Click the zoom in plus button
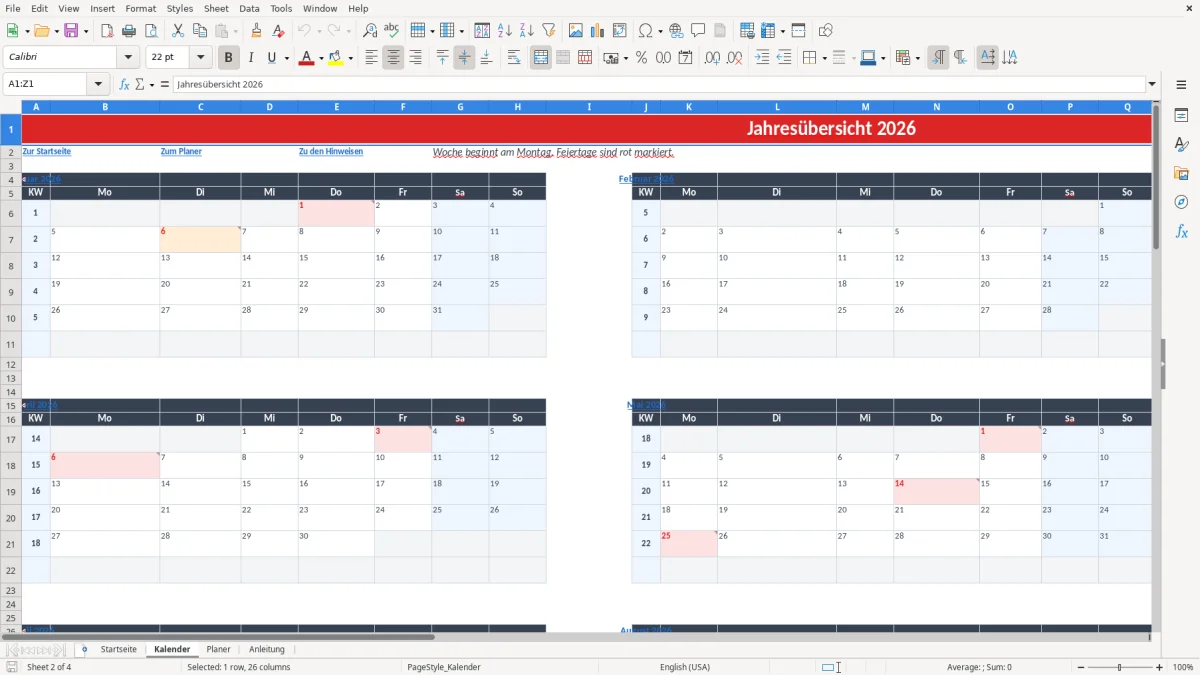Screen dimensions: 1200x675 click(1159, 667)
